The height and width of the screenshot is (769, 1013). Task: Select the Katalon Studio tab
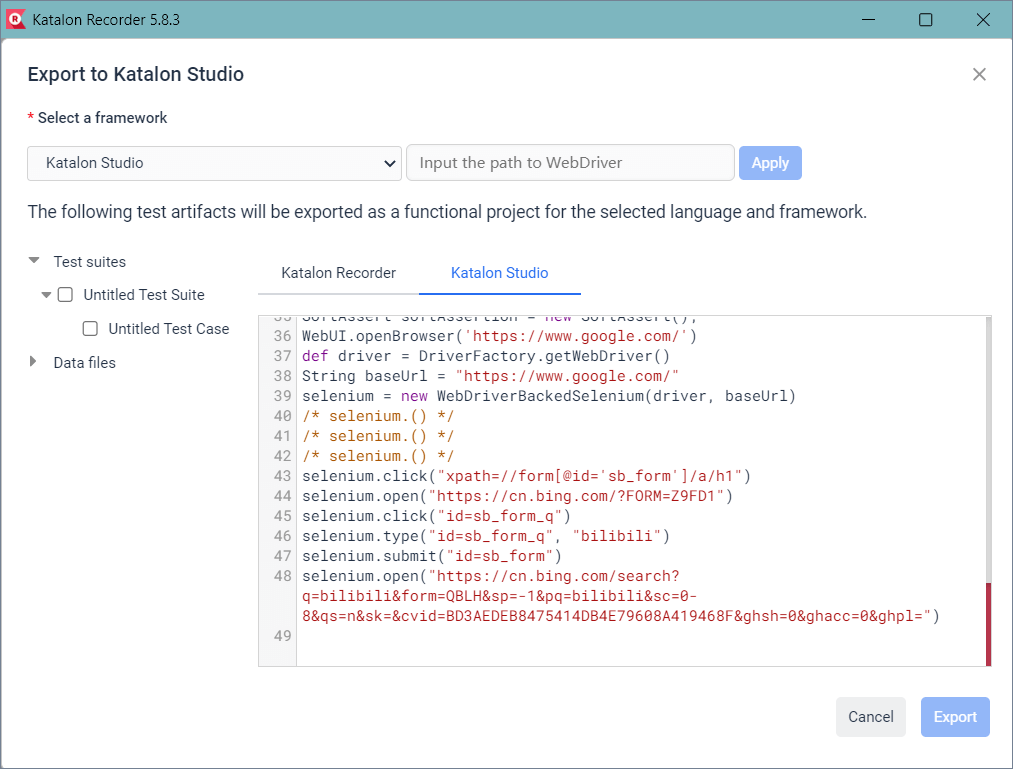[x=499, y=273]
